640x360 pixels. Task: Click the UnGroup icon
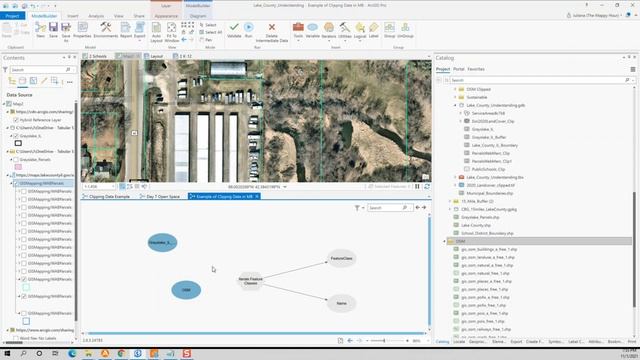405,30
